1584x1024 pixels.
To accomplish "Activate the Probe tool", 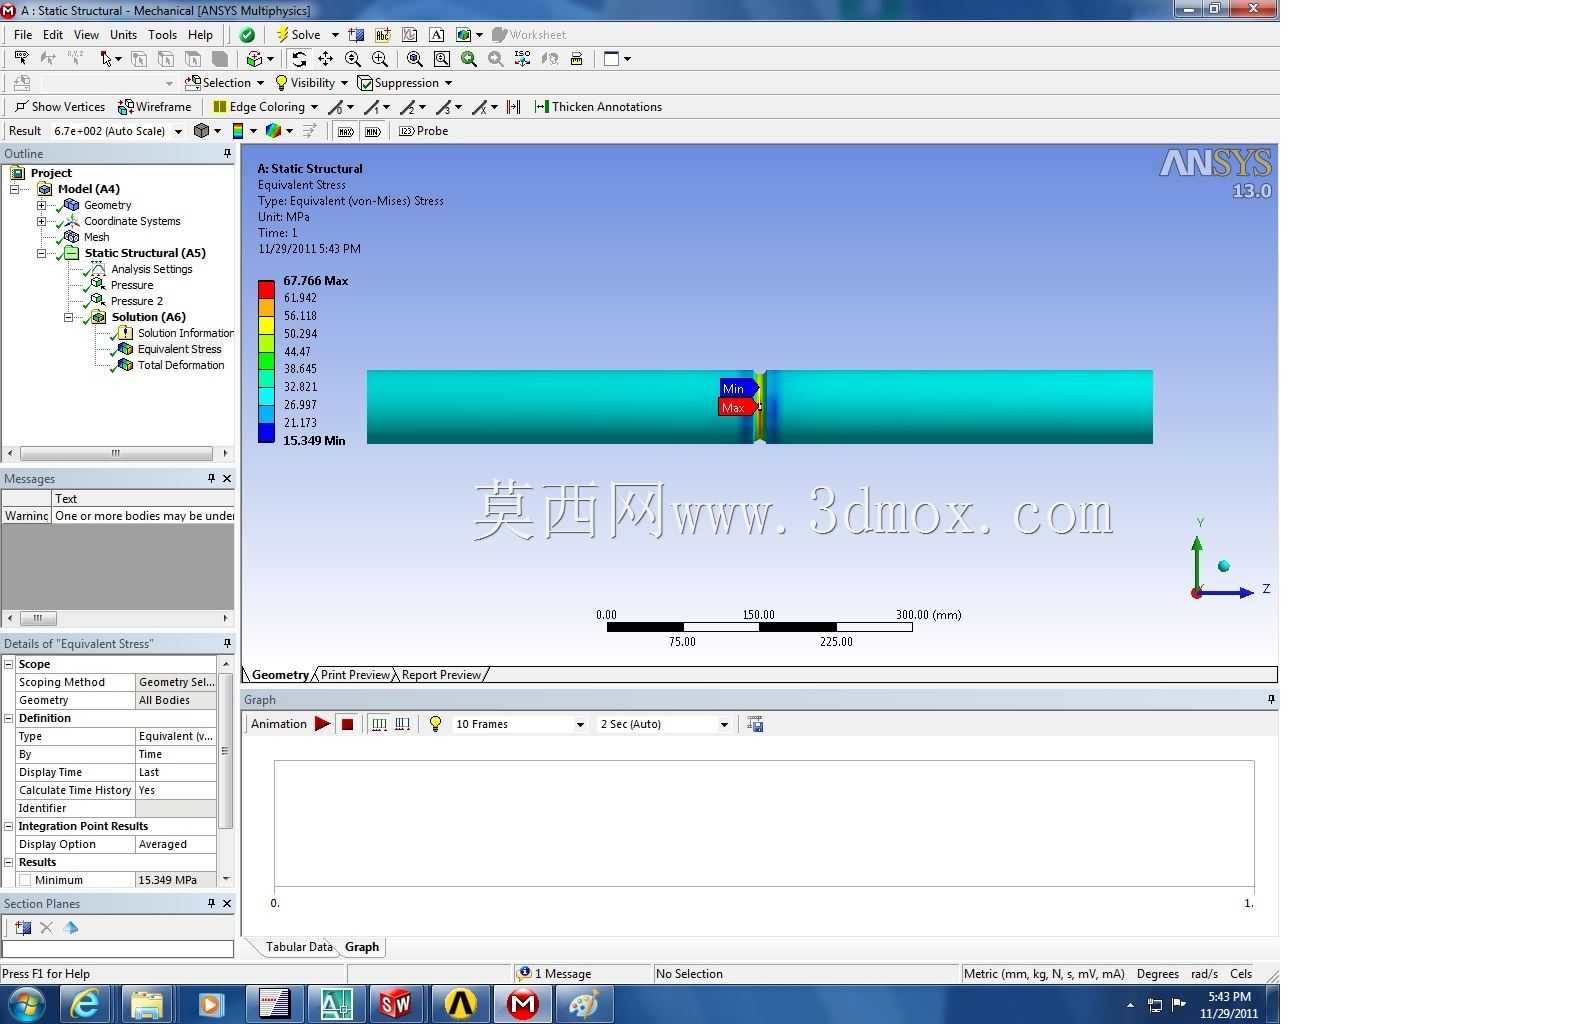I will [423, 131].
